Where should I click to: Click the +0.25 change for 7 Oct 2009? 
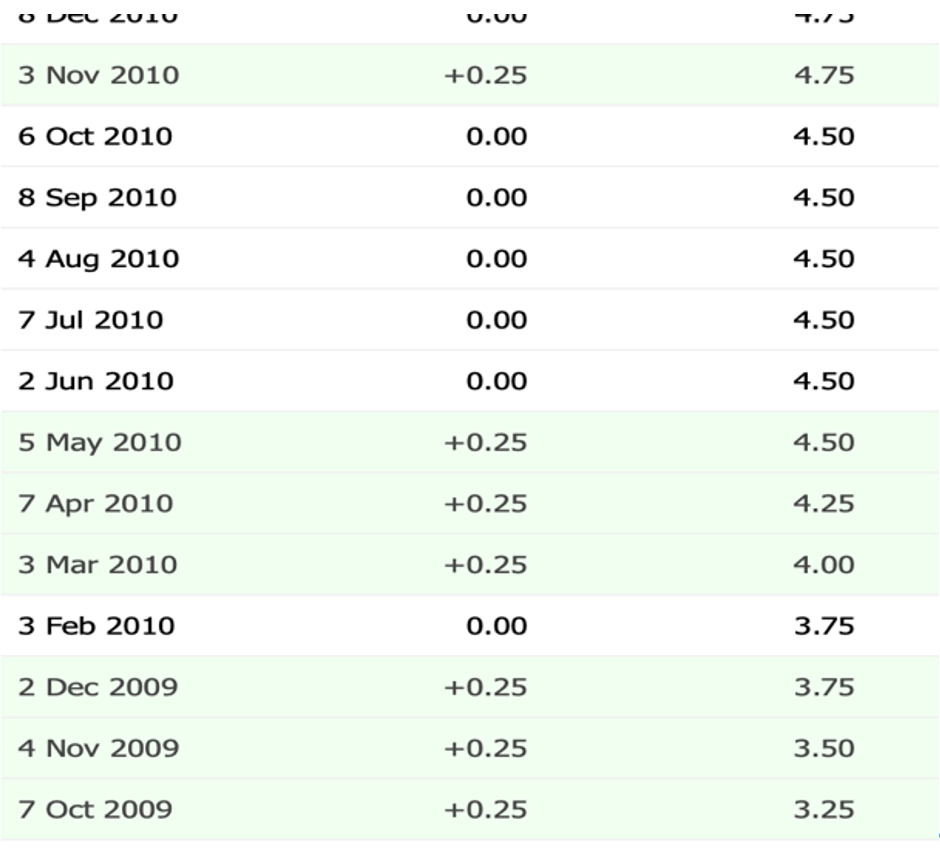486,809
